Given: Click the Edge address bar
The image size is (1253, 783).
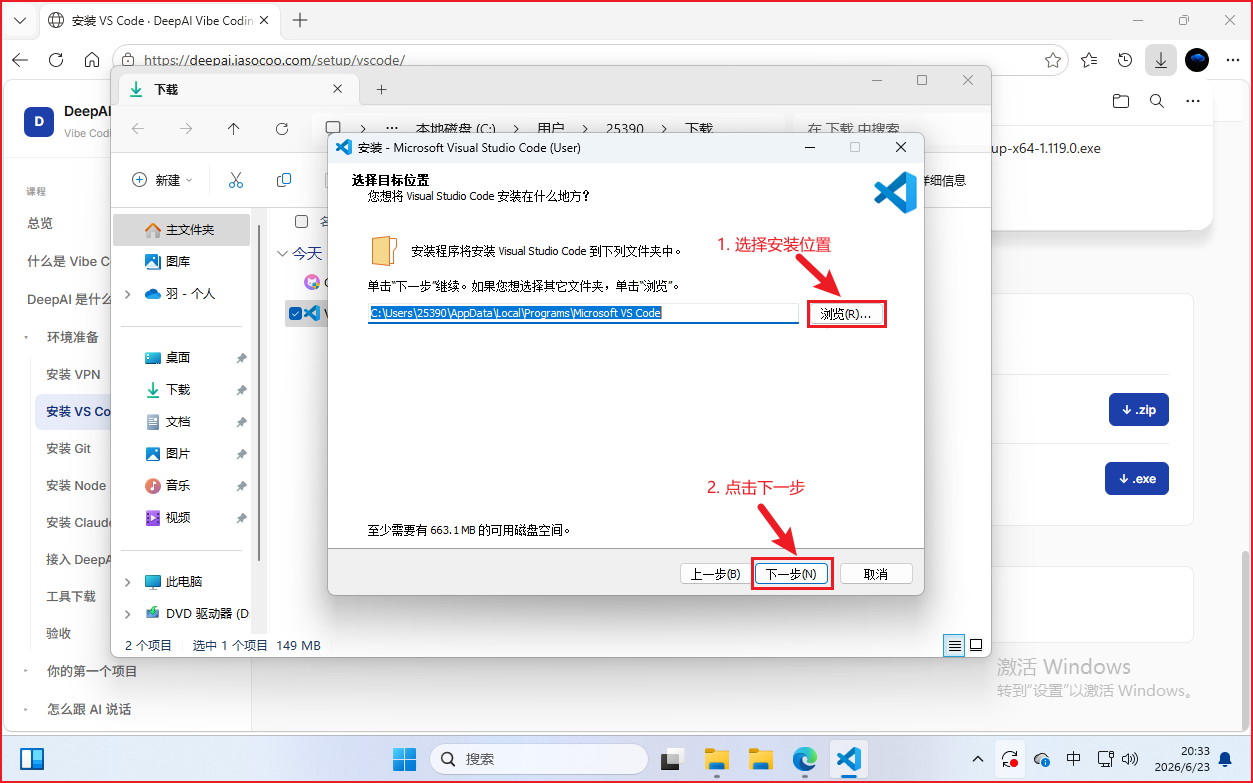Looking at the screenshot, I should pos(590,60).
